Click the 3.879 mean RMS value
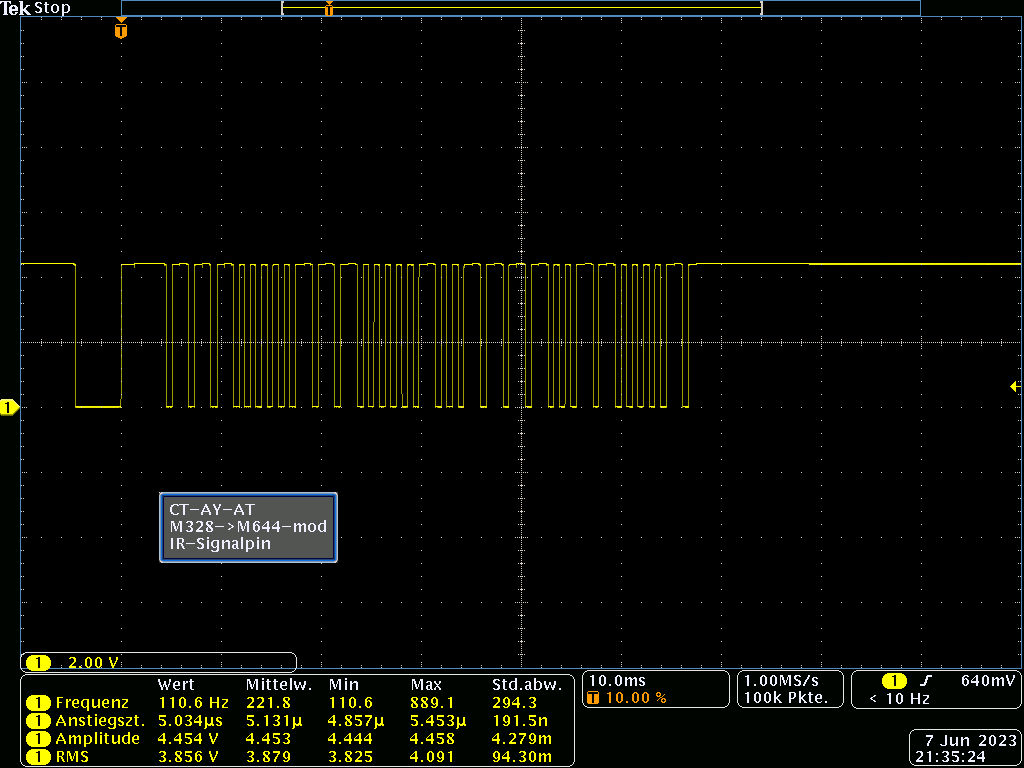 269,757
